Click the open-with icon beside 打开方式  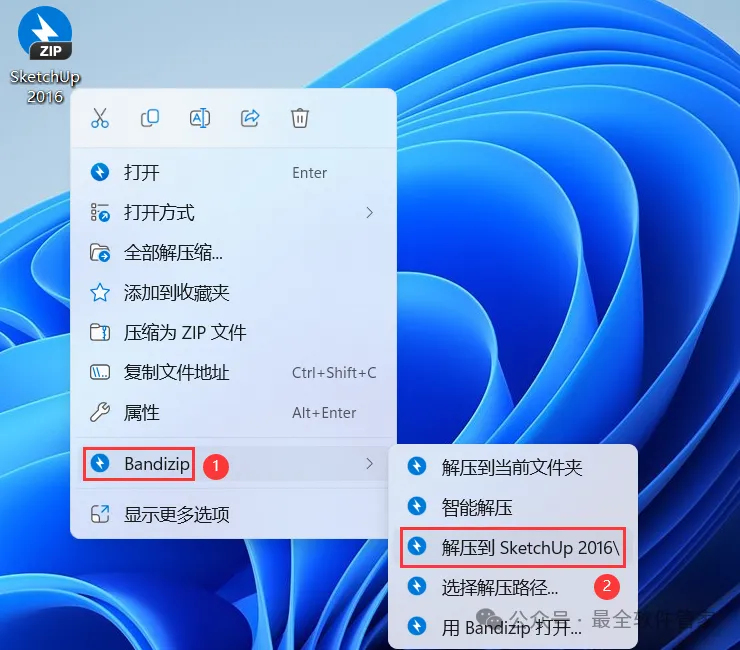100,212
